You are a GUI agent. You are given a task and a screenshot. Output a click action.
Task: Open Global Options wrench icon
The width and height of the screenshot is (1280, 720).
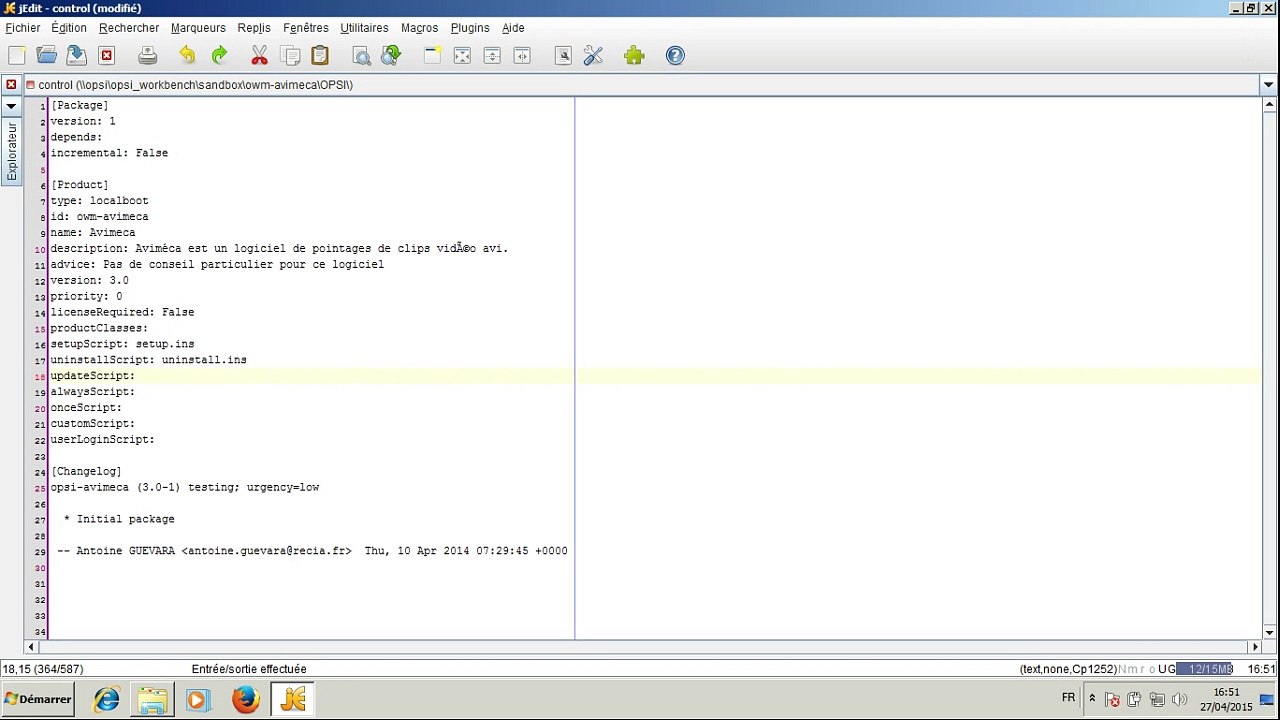coord(593,56)
